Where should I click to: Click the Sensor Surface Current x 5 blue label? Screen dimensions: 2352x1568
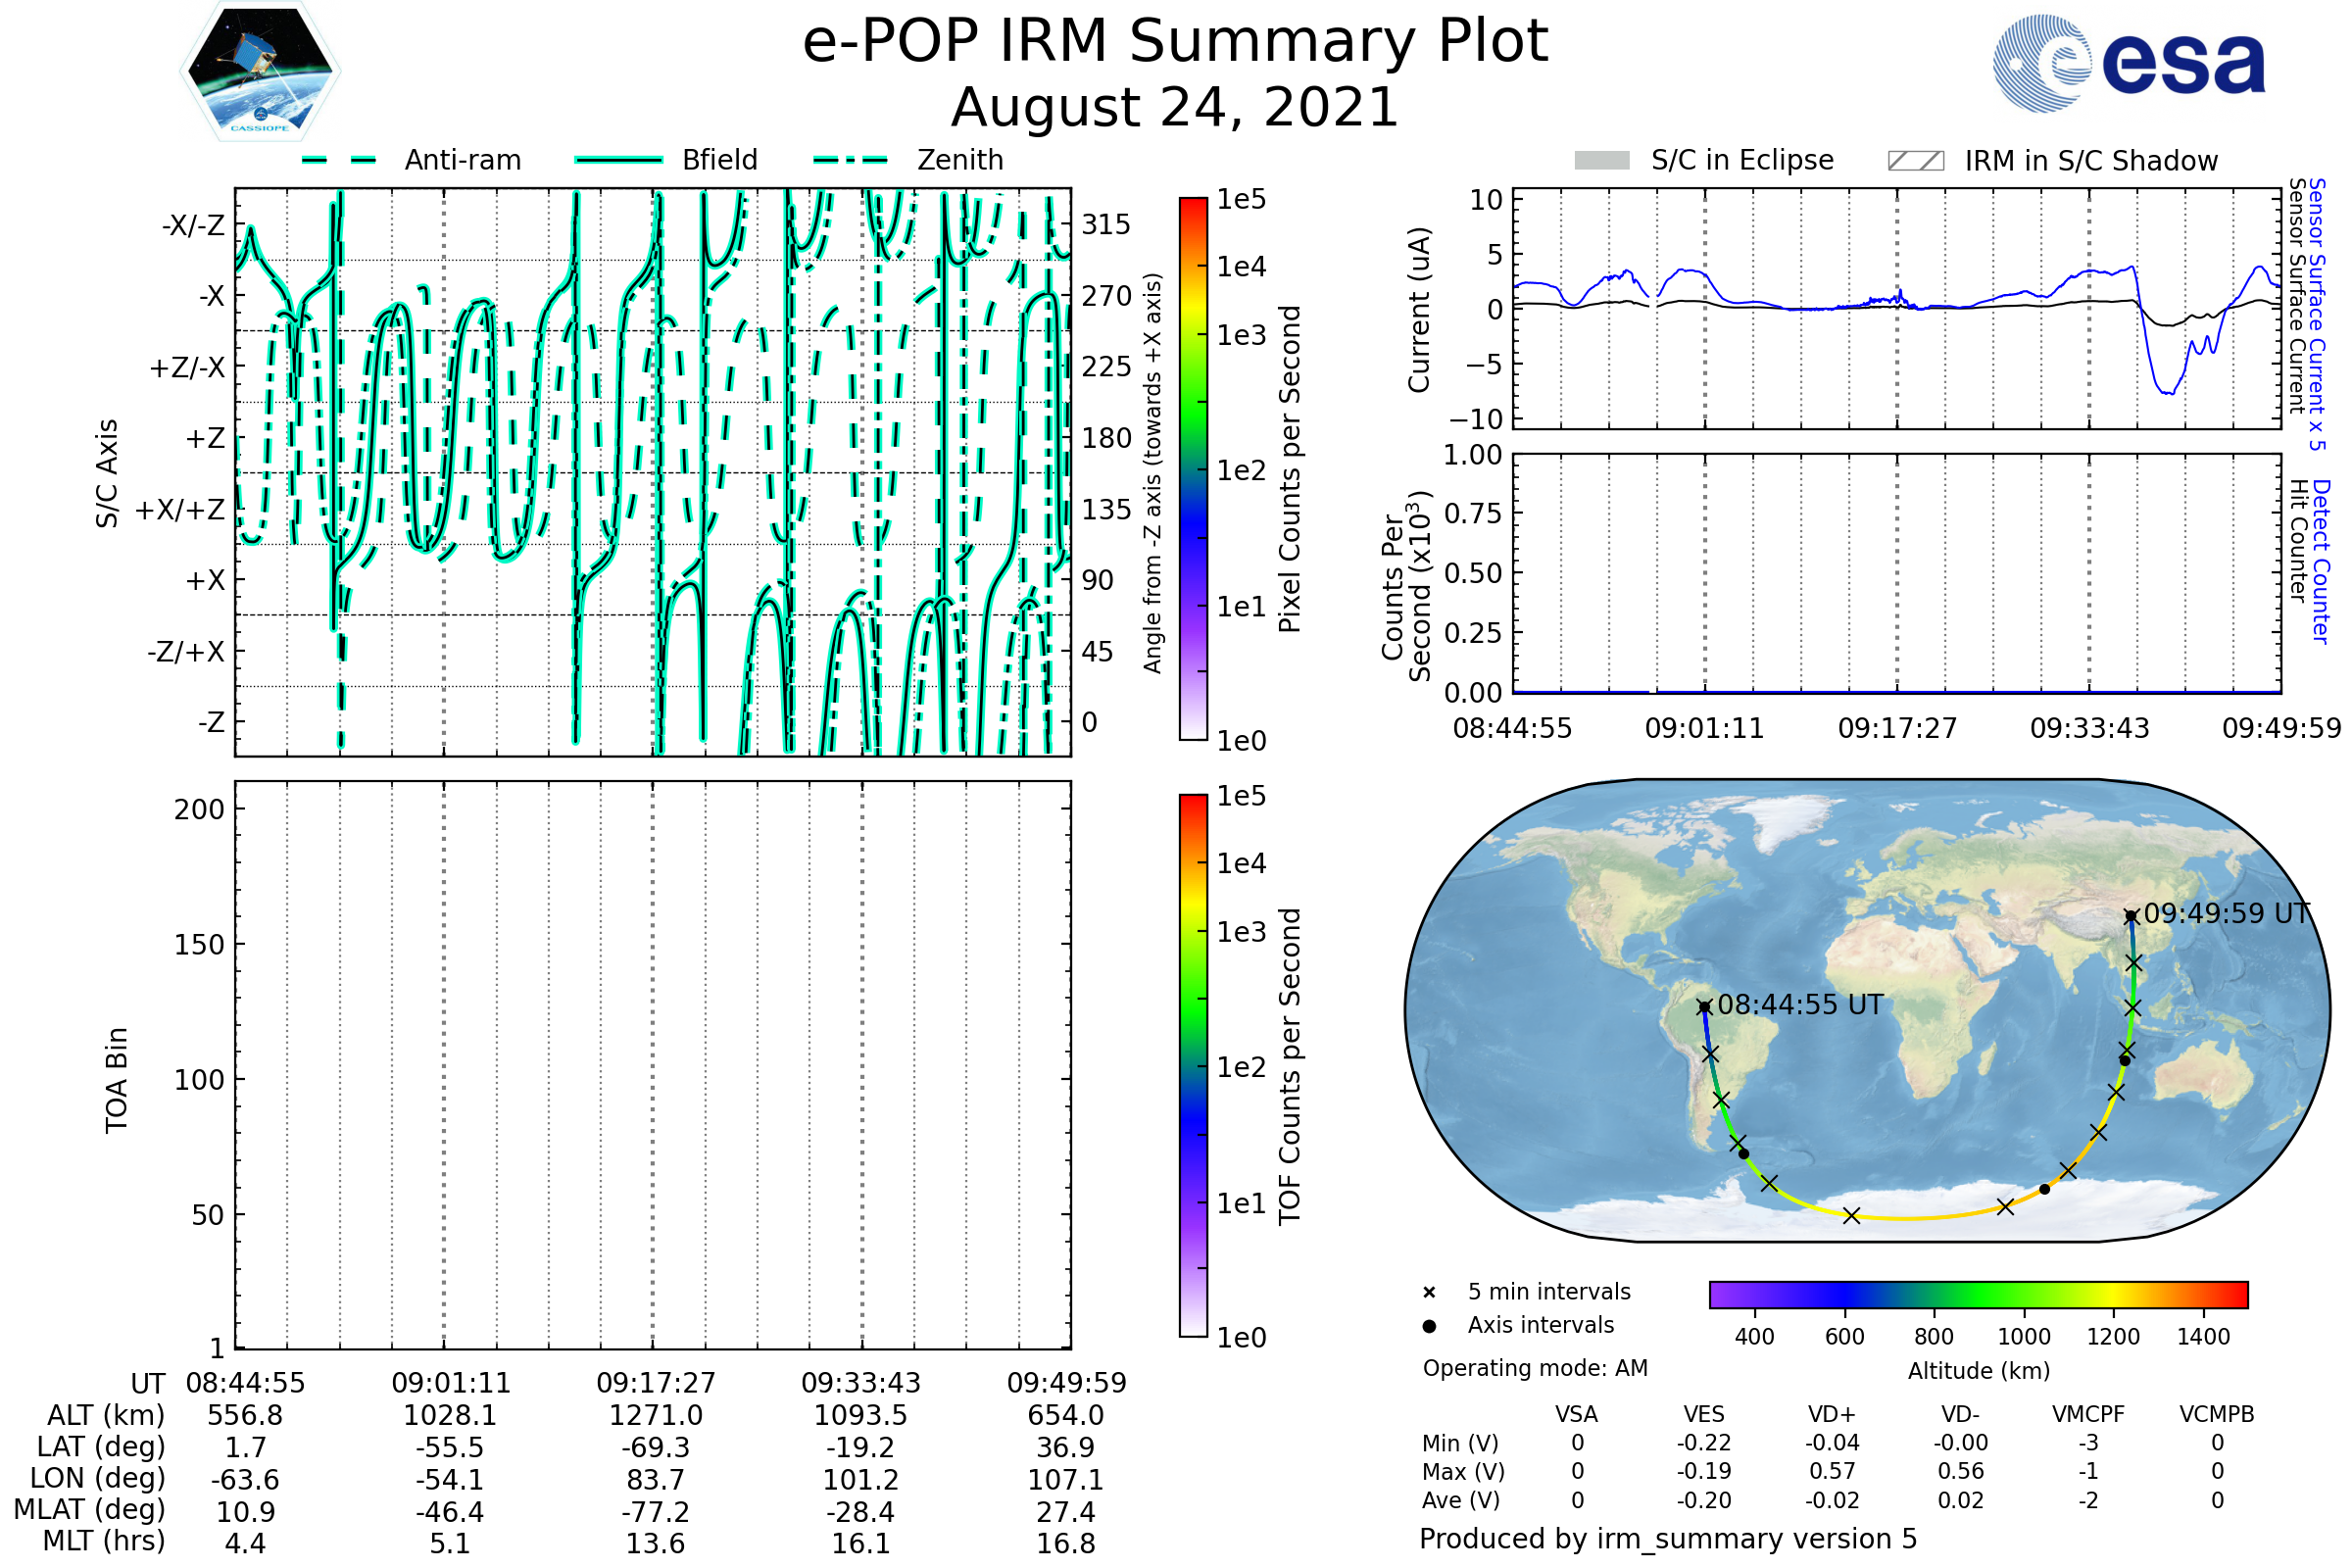tap(2317, 314)
